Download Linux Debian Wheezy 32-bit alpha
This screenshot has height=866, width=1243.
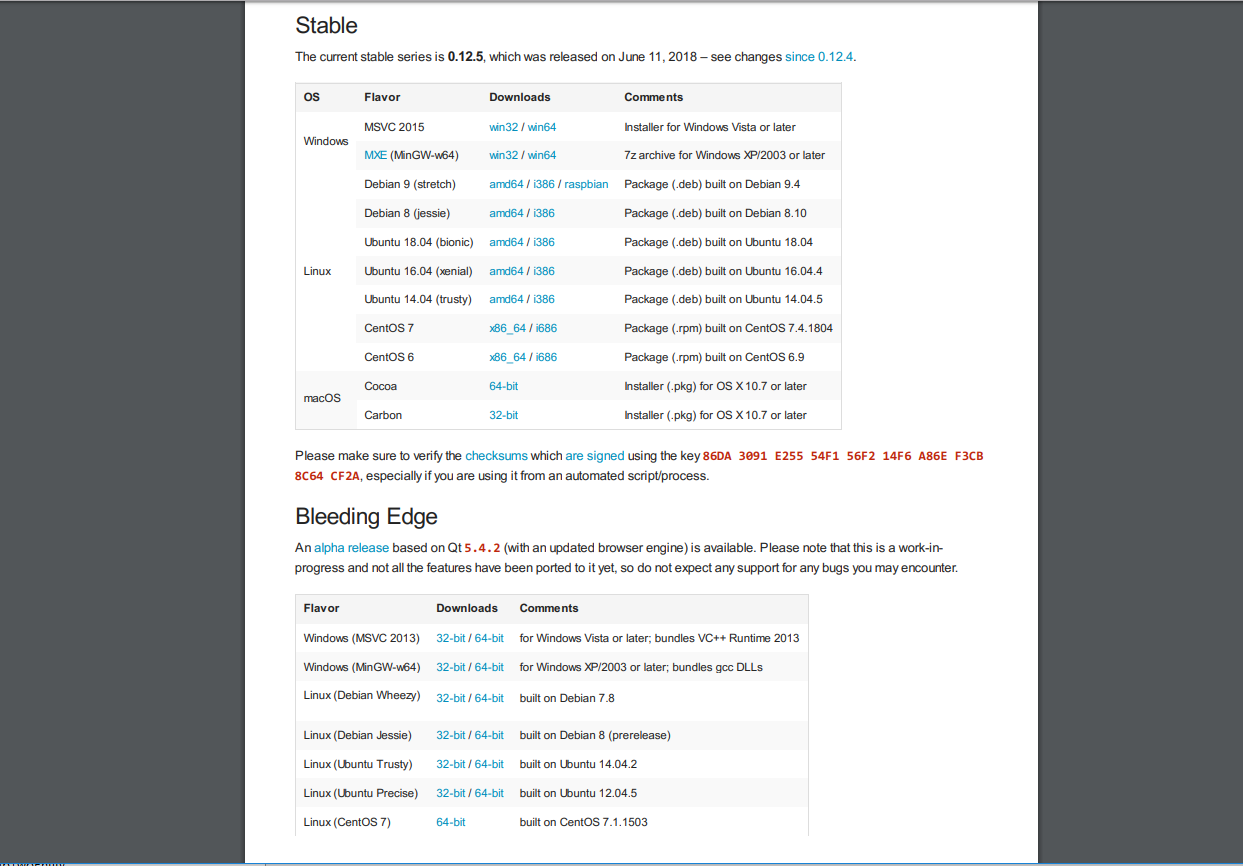[451, 698]
